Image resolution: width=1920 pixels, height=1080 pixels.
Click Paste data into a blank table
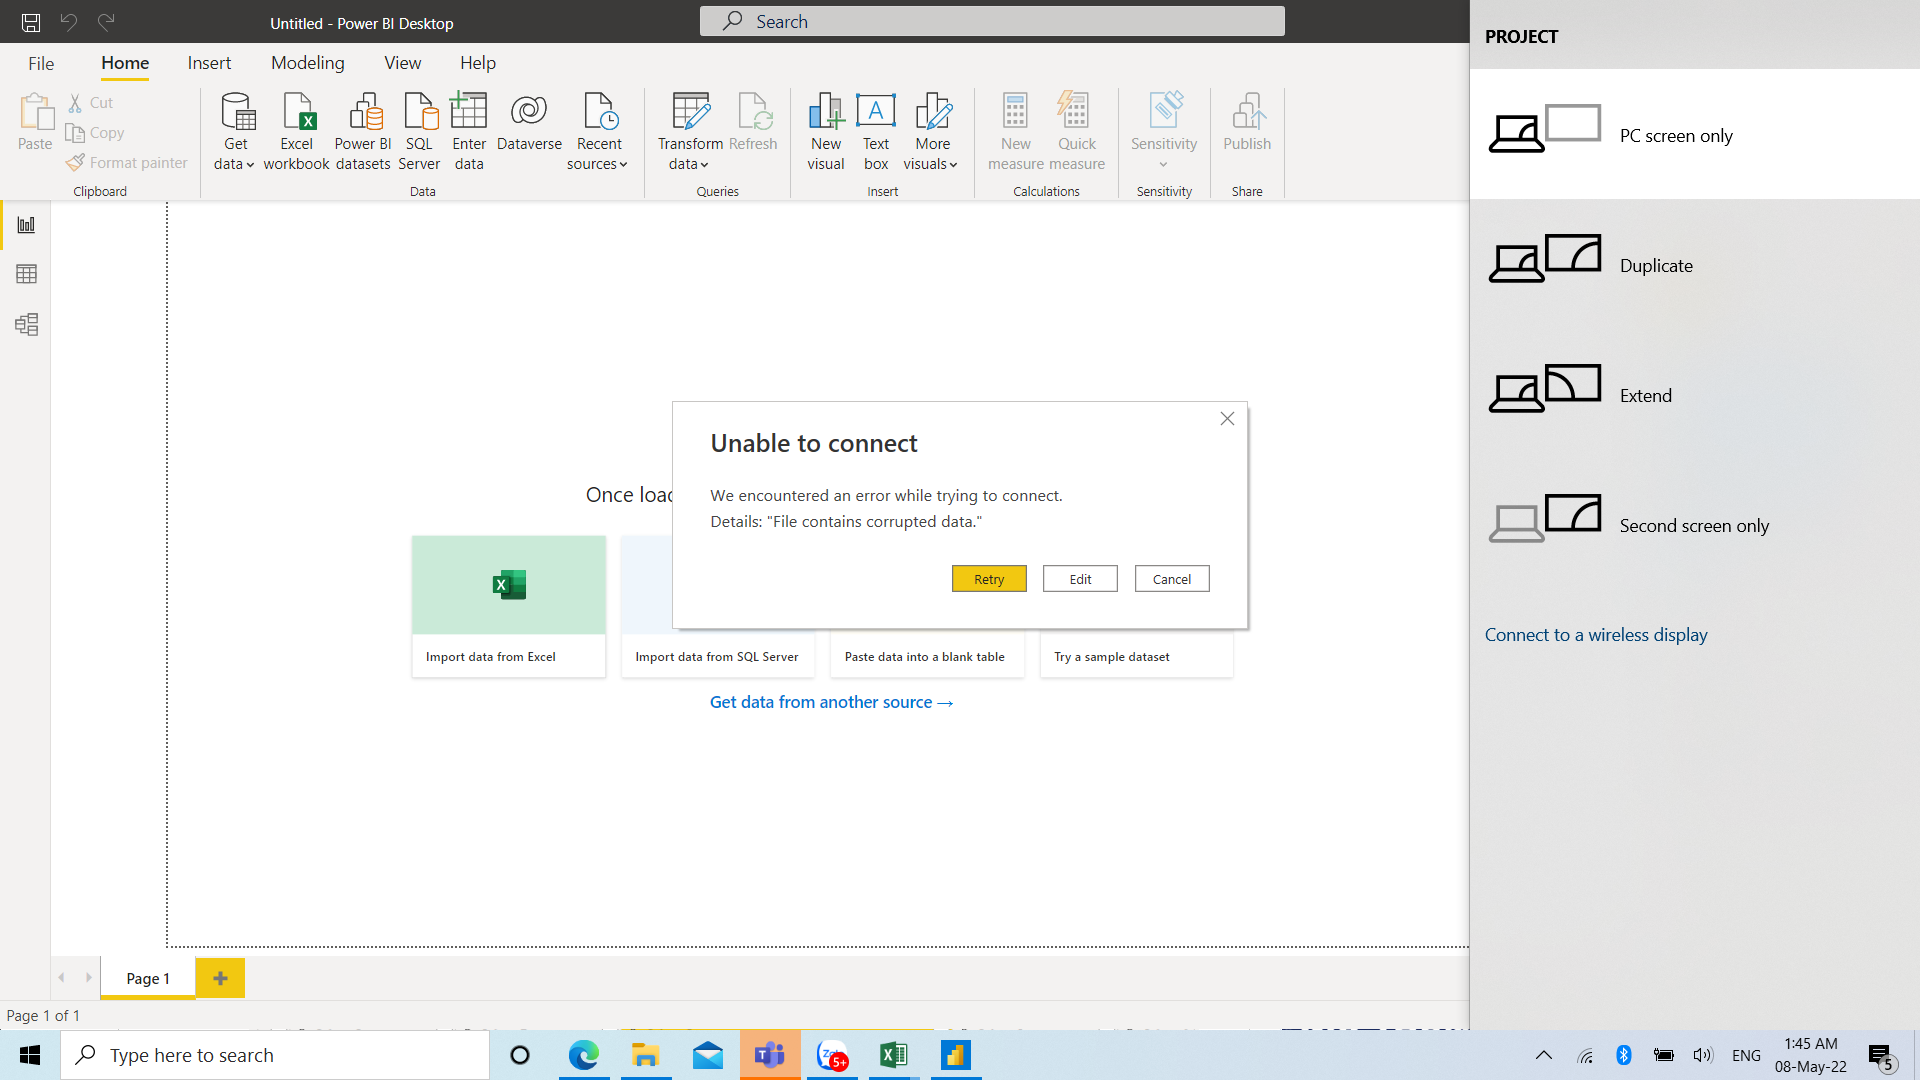click(925, 657)
